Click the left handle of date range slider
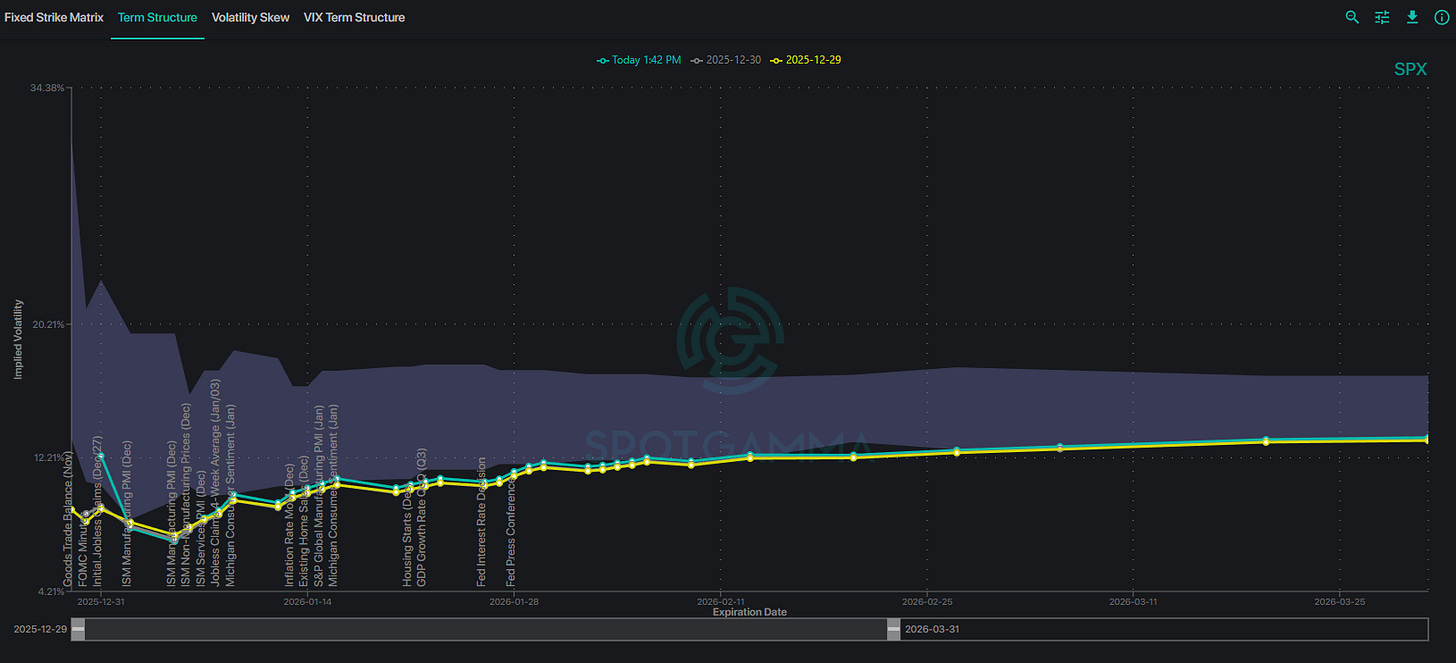 pos(78,630)
